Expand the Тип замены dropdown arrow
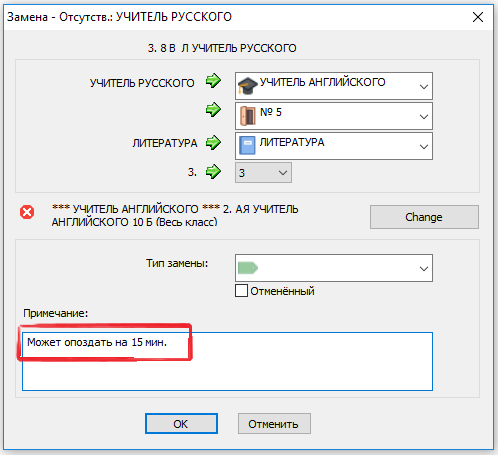498x455 pixels. pos(424,268)
